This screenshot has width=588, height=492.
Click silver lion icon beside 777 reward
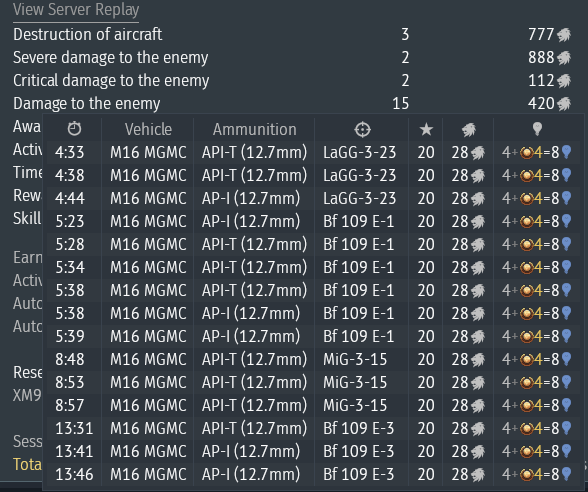coord(564,35)
